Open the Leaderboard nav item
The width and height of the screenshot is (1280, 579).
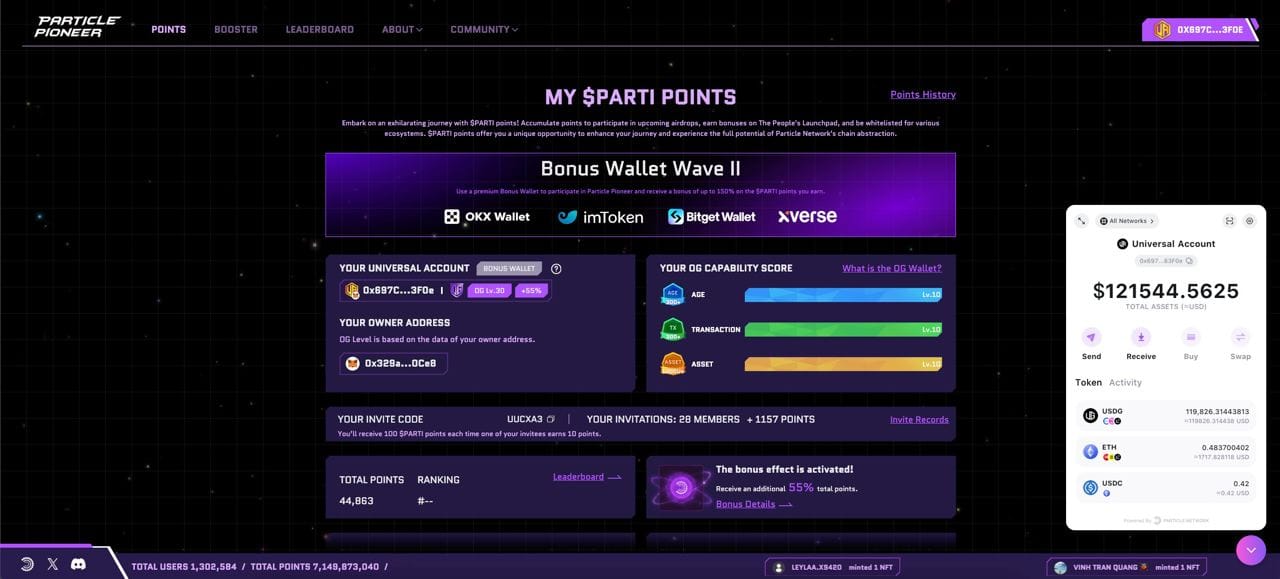click(320, 29)
